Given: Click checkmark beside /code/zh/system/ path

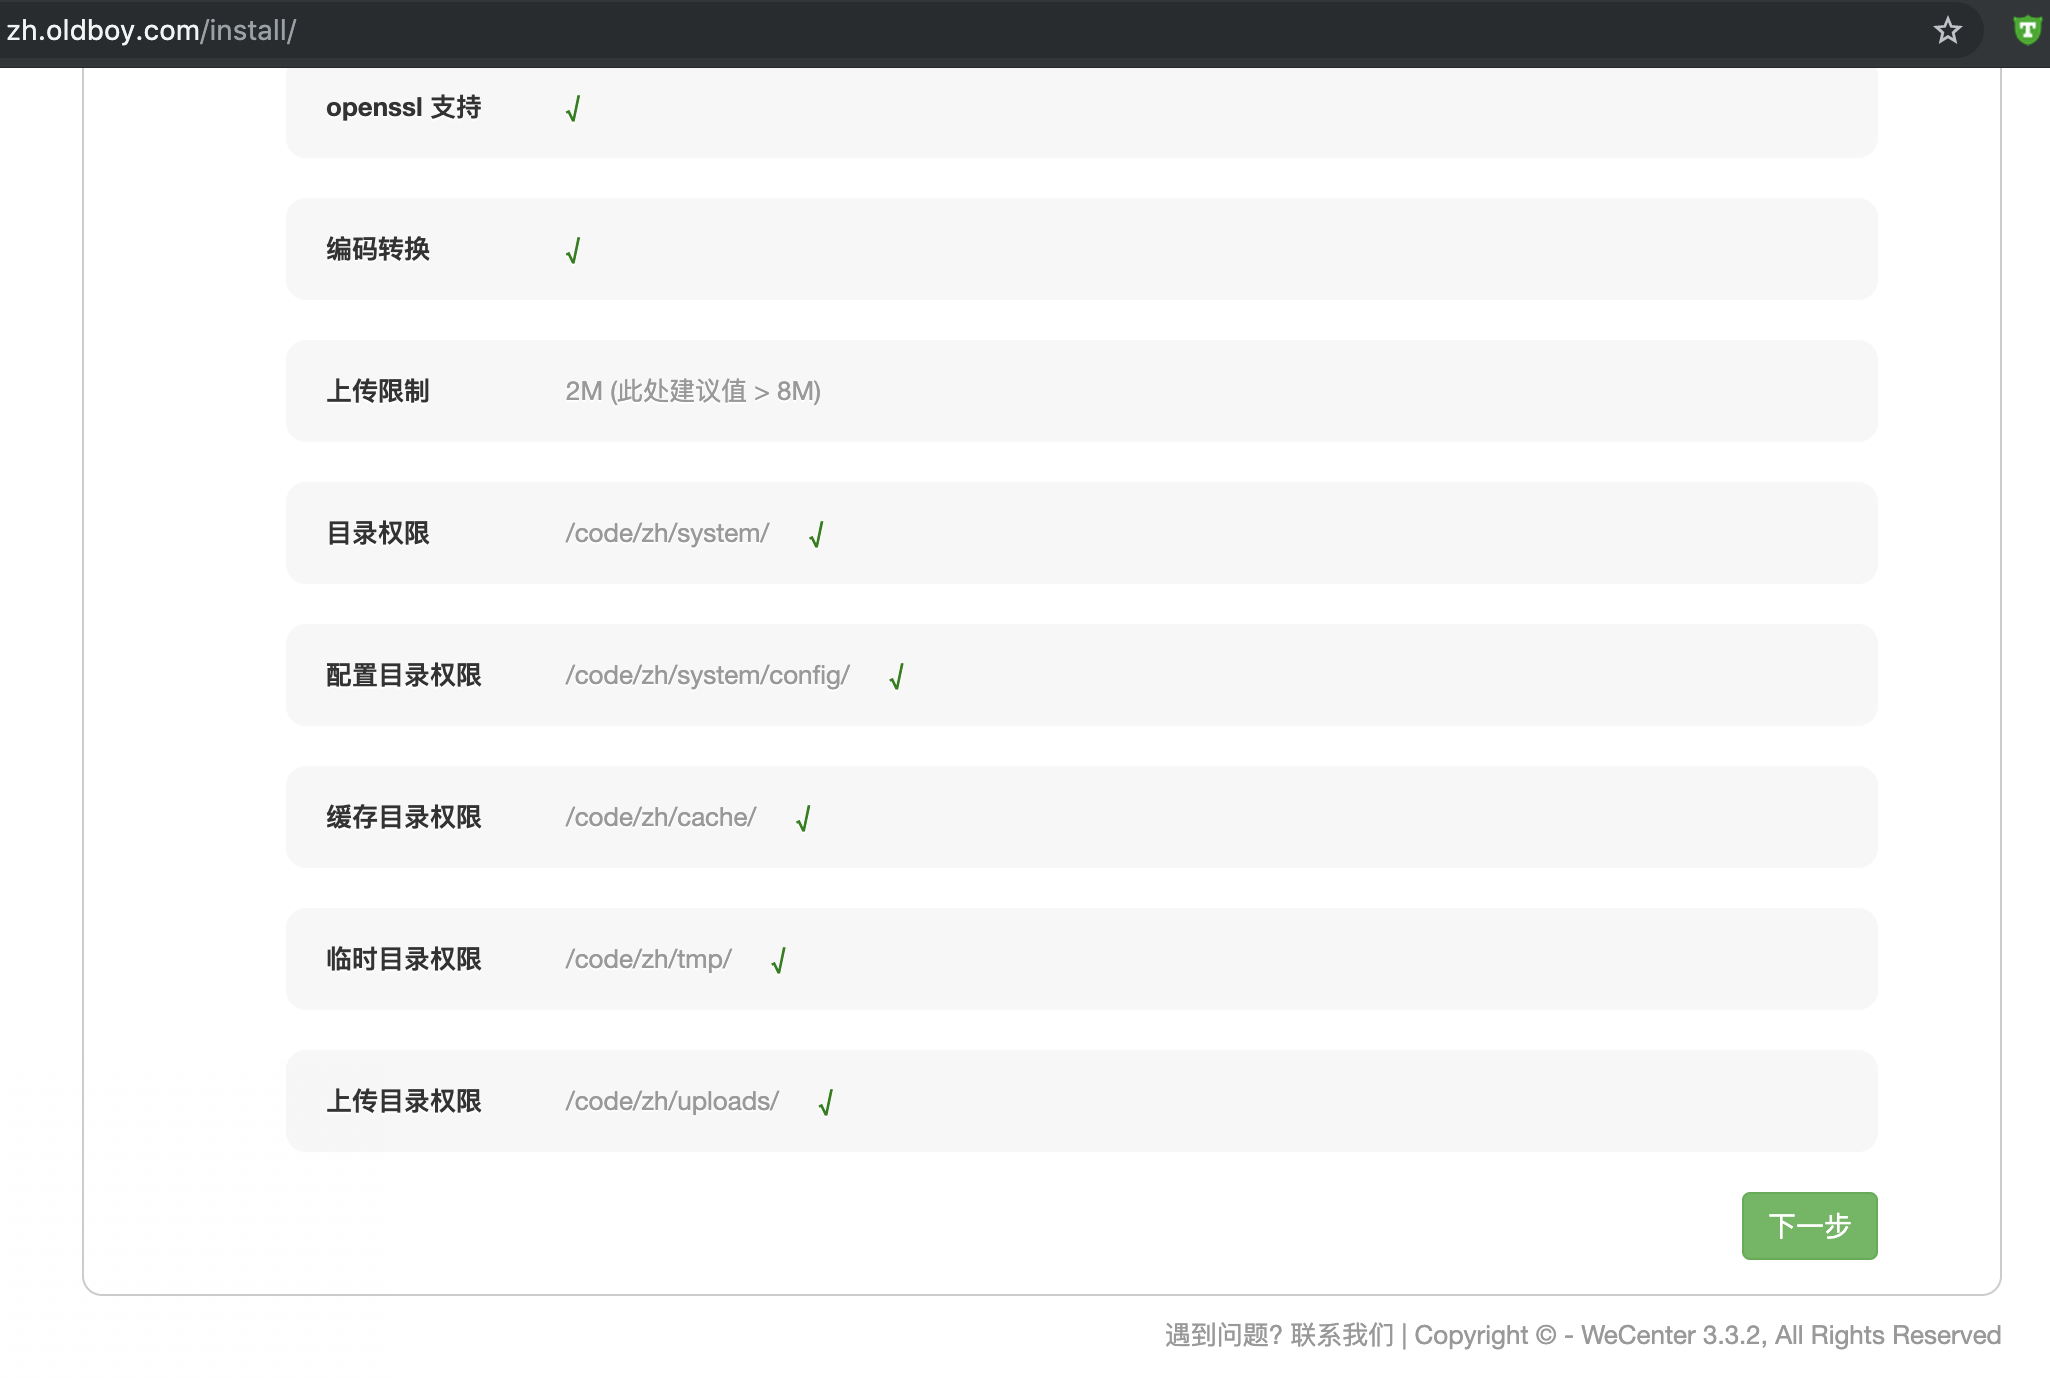Looking at the screenshot, I should click(x=816, y=534).
